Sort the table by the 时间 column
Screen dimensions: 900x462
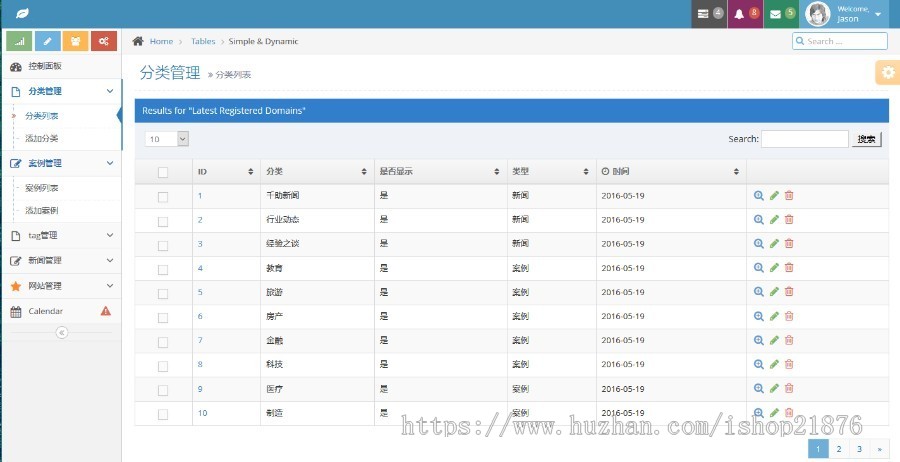(x=671, y=172)
